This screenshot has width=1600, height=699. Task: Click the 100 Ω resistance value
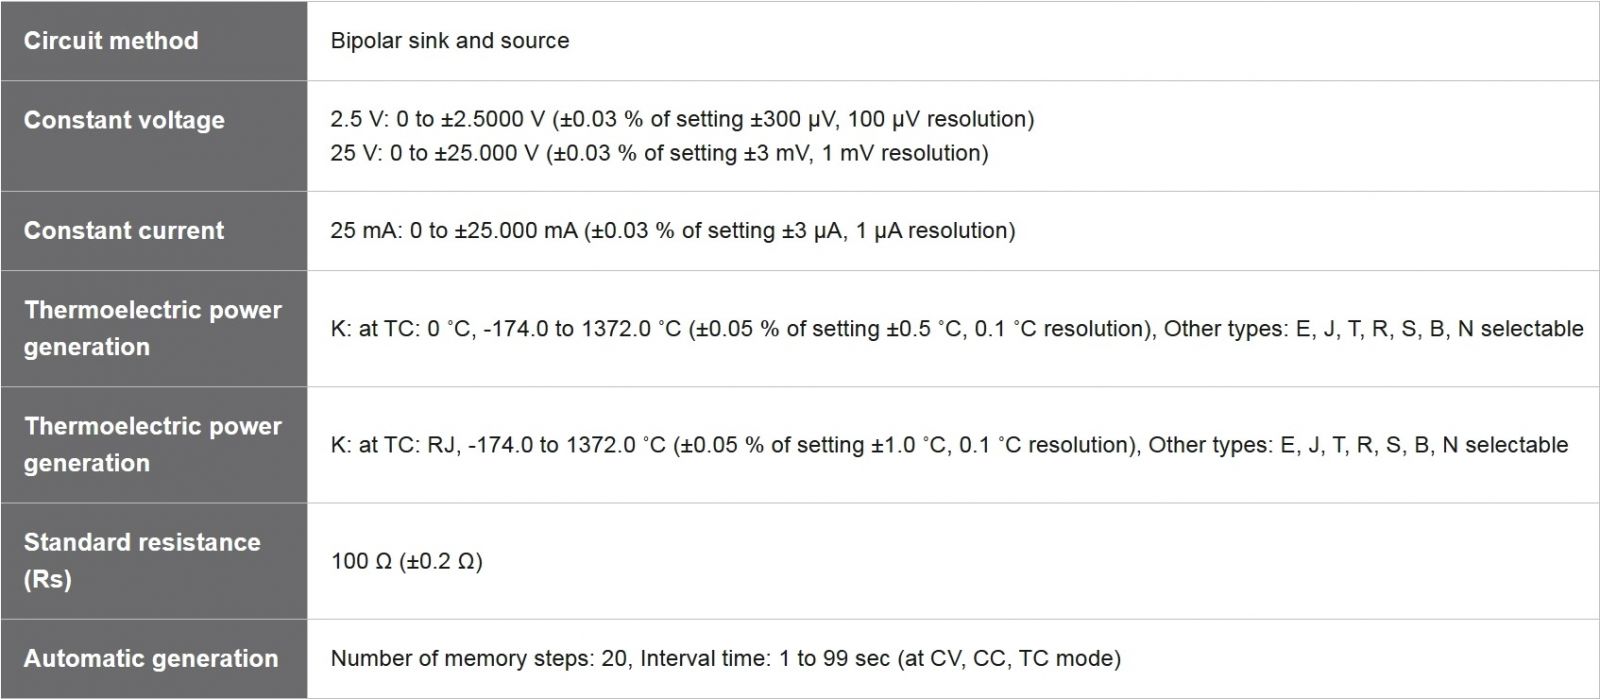point(361,561)
